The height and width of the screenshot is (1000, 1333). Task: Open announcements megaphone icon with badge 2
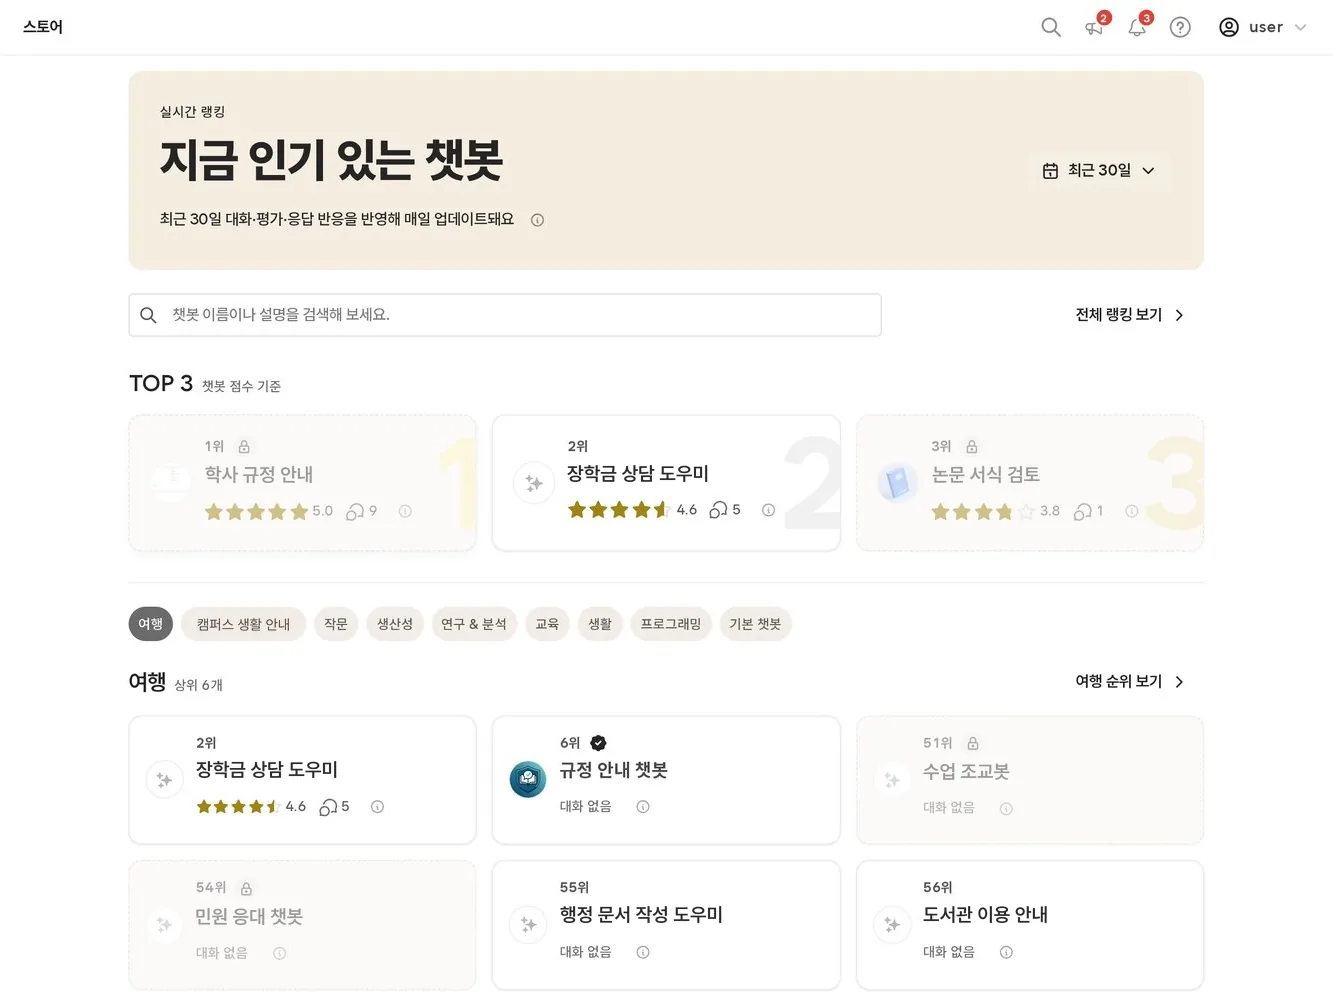point(1094,27)
